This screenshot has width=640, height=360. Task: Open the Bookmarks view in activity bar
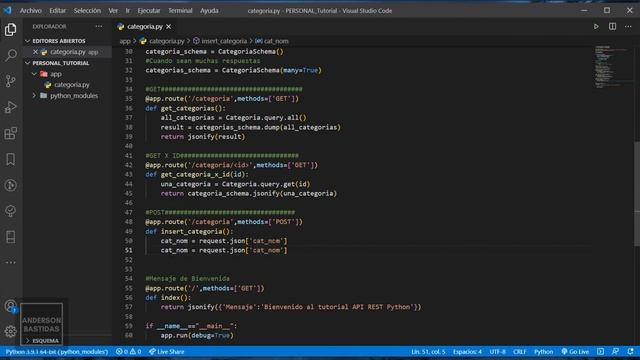point(11,159)
